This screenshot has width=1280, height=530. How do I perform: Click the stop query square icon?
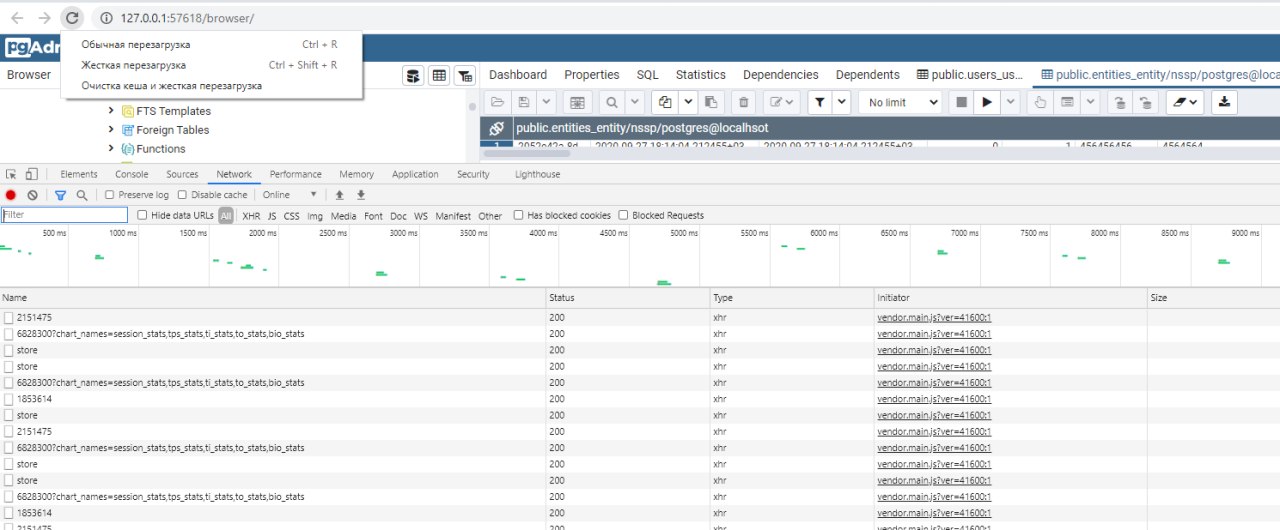pyautogui.click(x=961, y=102)
